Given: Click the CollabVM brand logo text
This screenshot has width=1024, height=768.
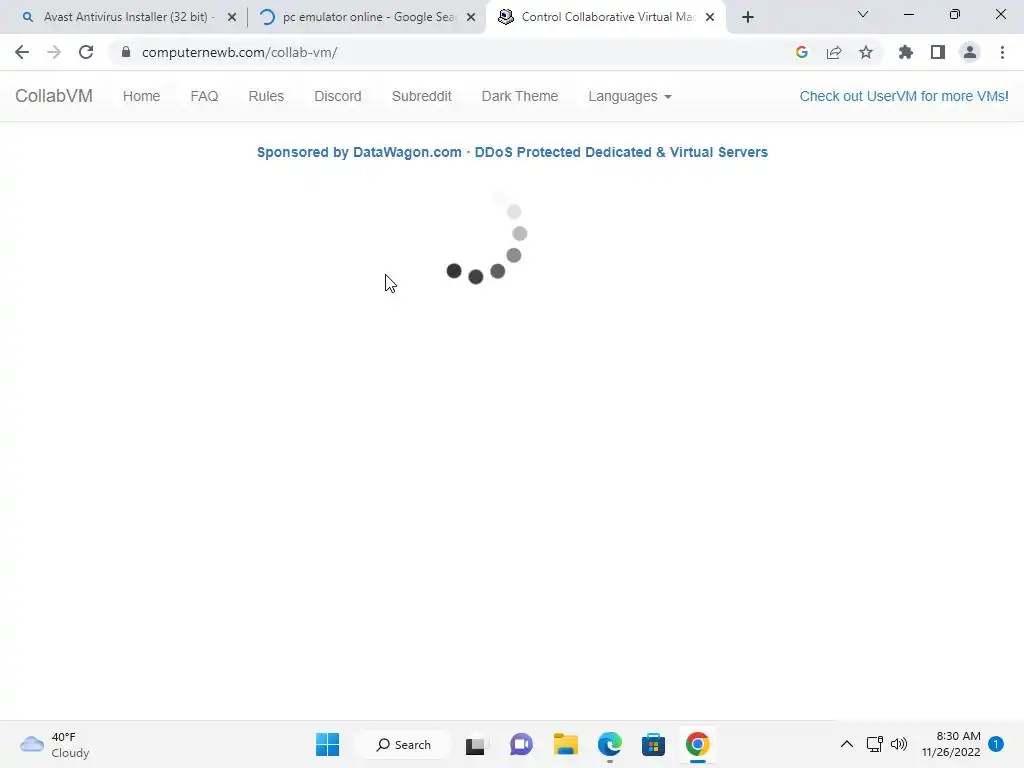Looking at the screenshot, I should click(54, 96).
